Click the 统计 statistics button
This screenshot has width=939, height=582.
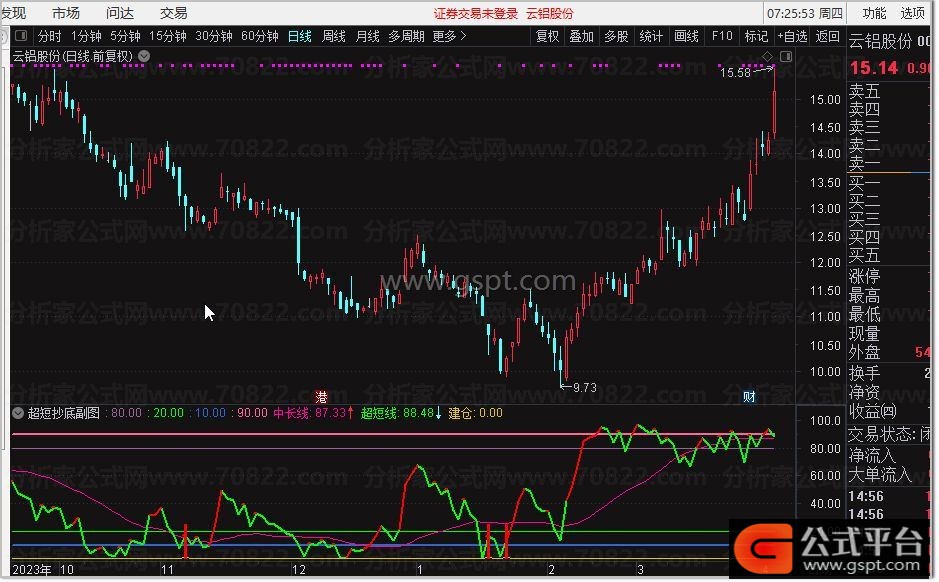(651, 37)
